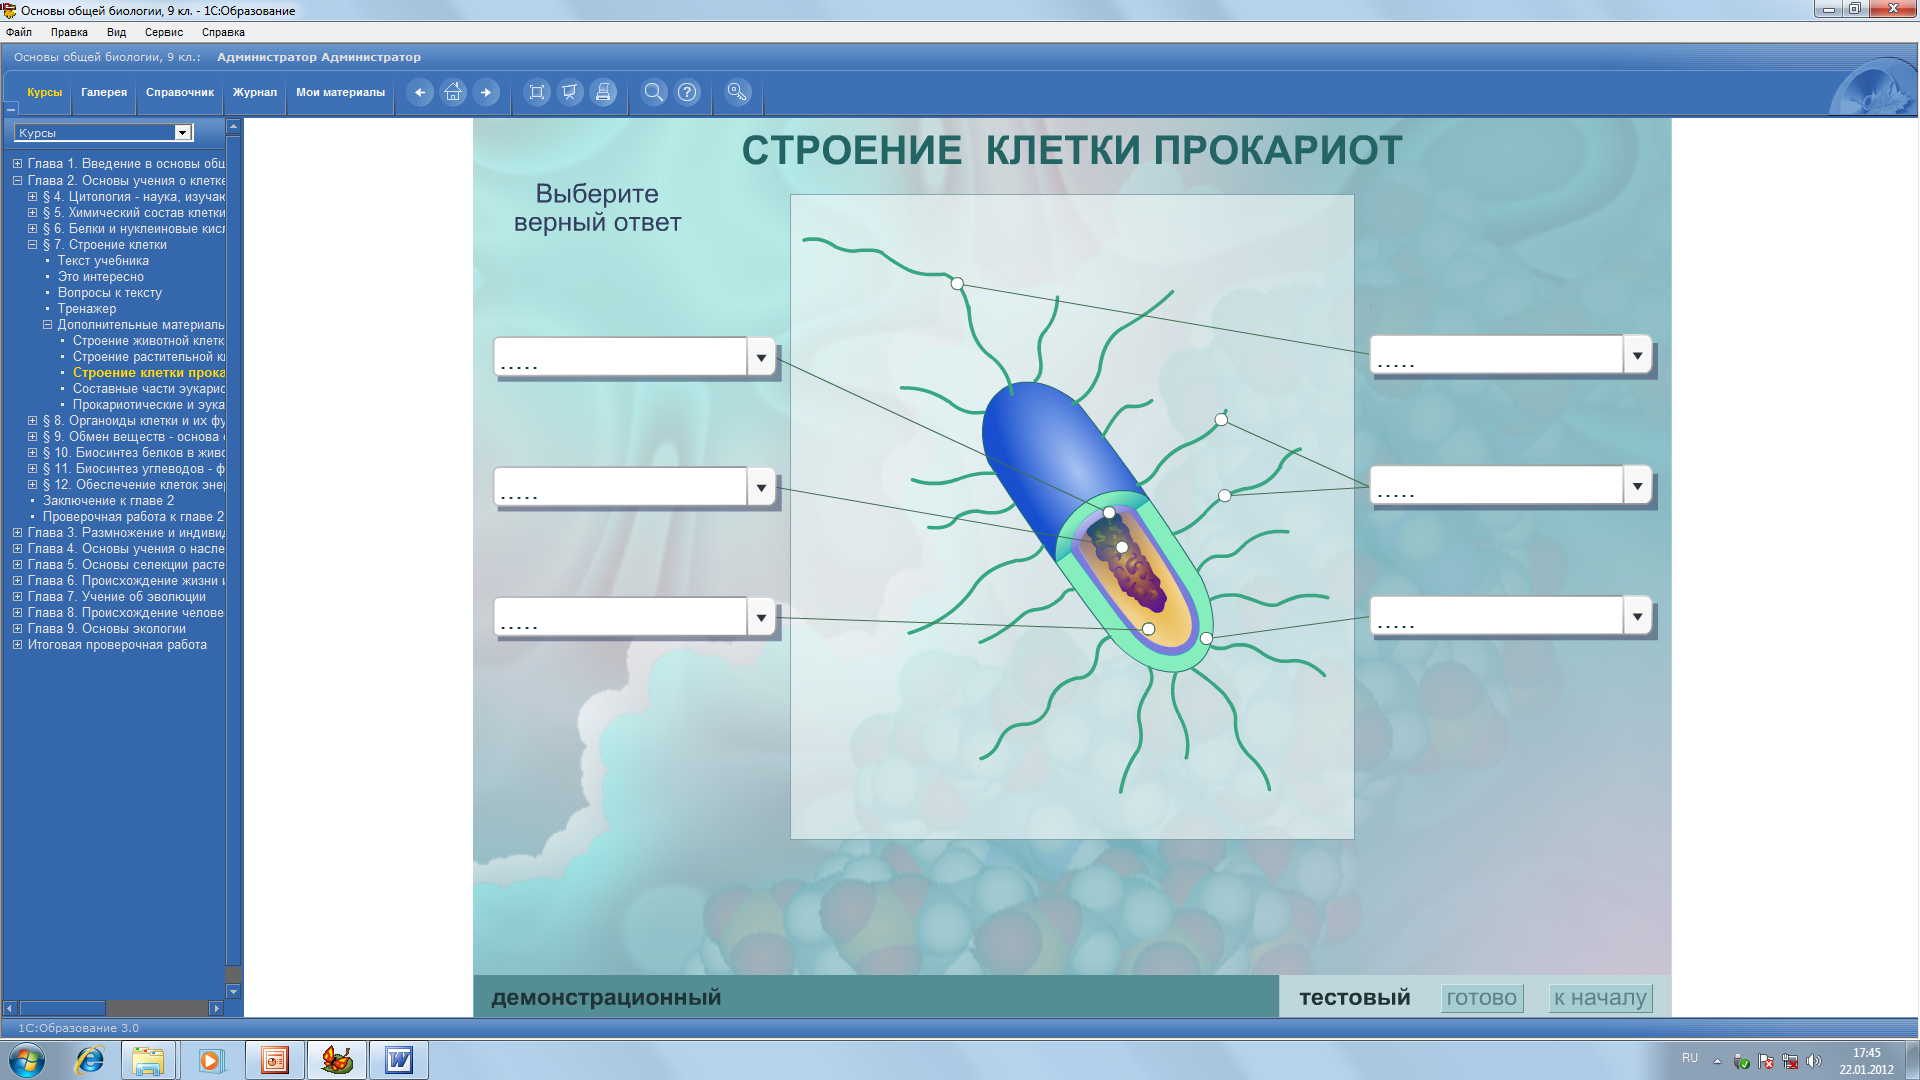Expand Глава 9. Основы экологии node
This screenshot has height=1080, width=1920.
pyautogui.click(x=17, y=629)
